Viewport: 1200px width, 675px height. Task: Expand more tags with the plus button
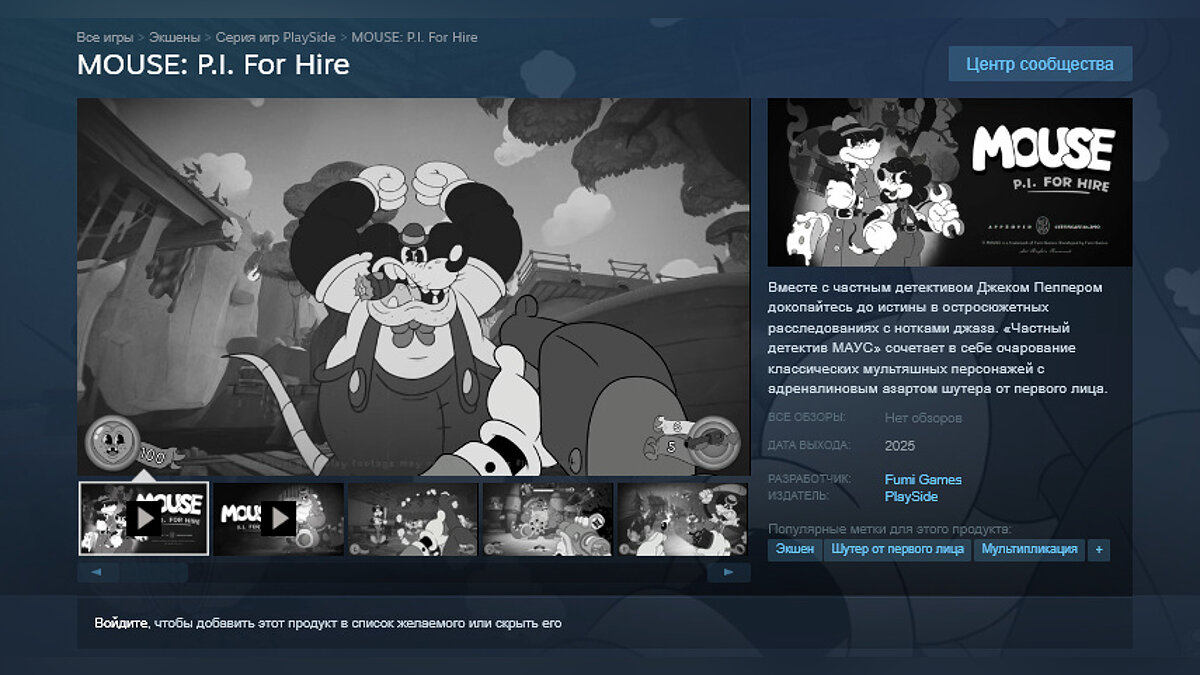(x=1099, y=549)
